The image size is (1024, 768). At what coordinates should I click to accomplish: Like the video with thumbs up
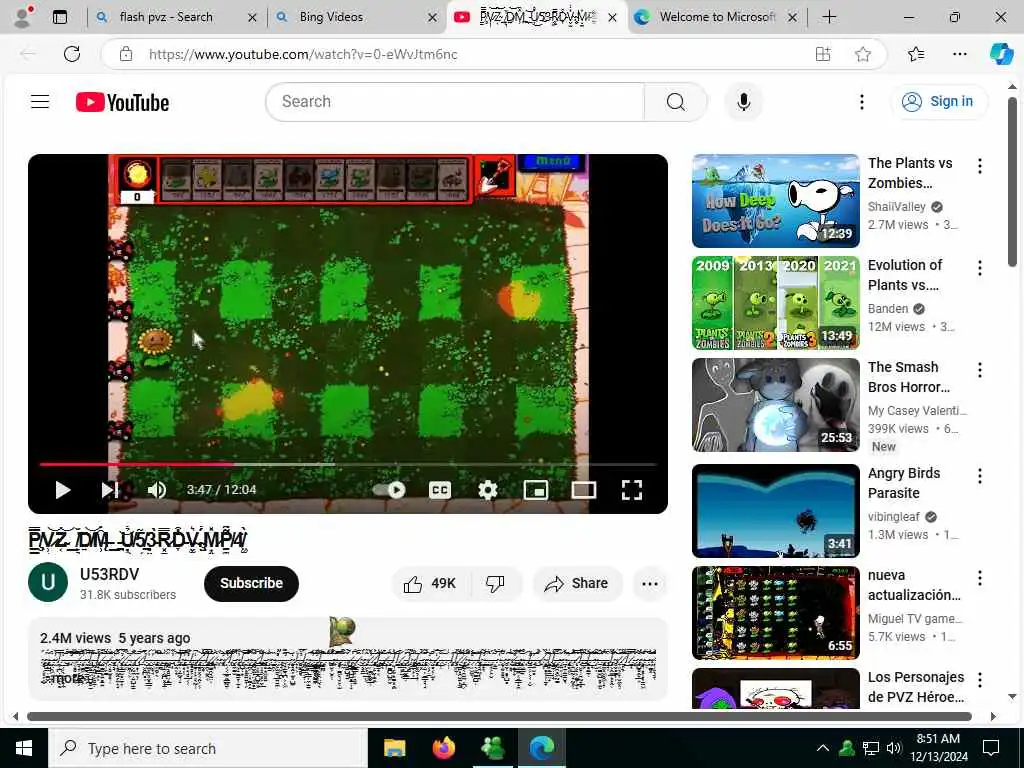click(x=430, y=584)
